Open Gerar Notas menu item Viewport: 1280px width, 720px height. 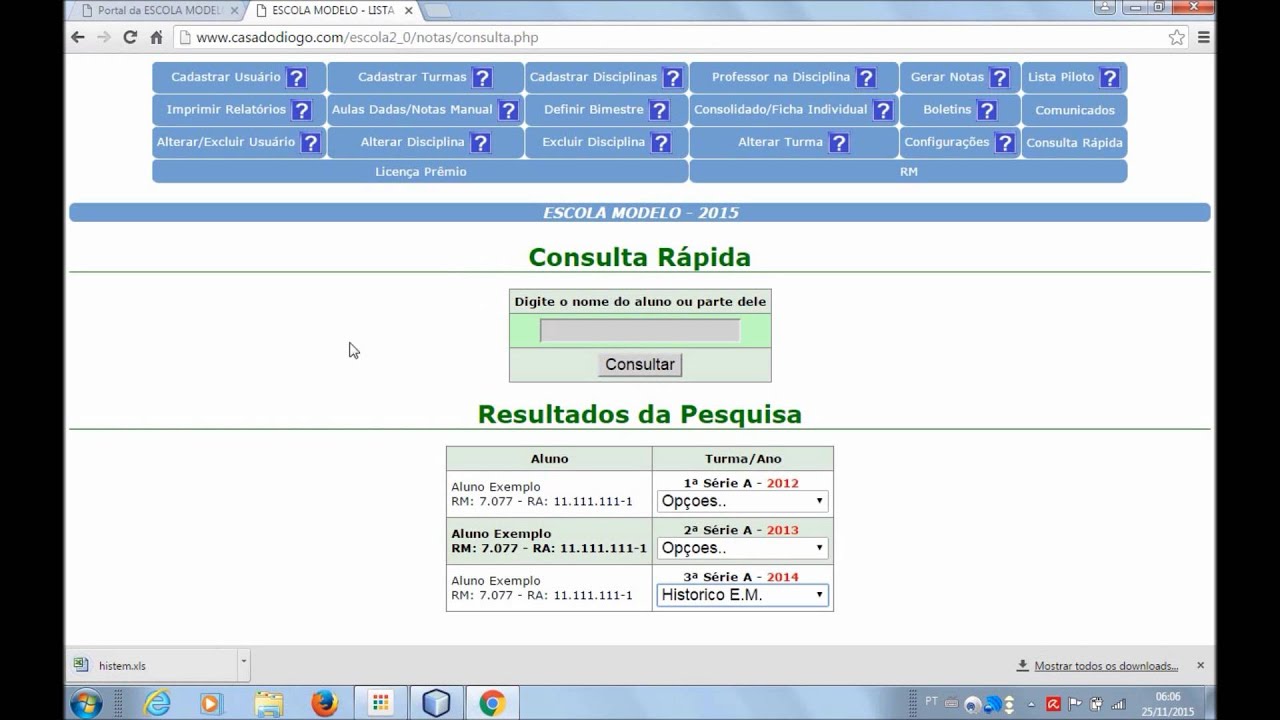pyautogui.click(x=947, y=77)
